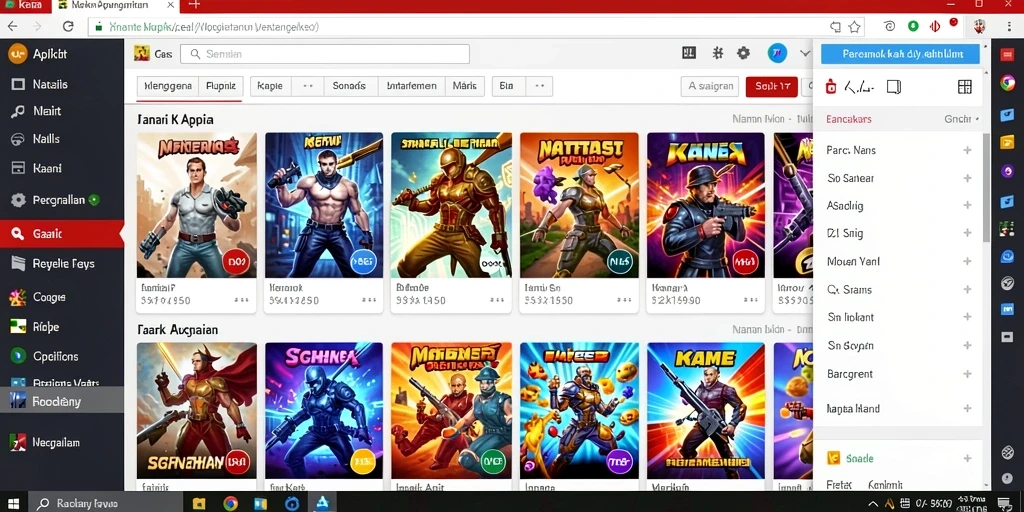Screen dimensions: 1024x512
Task: Bookmark page with the star icon
Action: point(854,27)
